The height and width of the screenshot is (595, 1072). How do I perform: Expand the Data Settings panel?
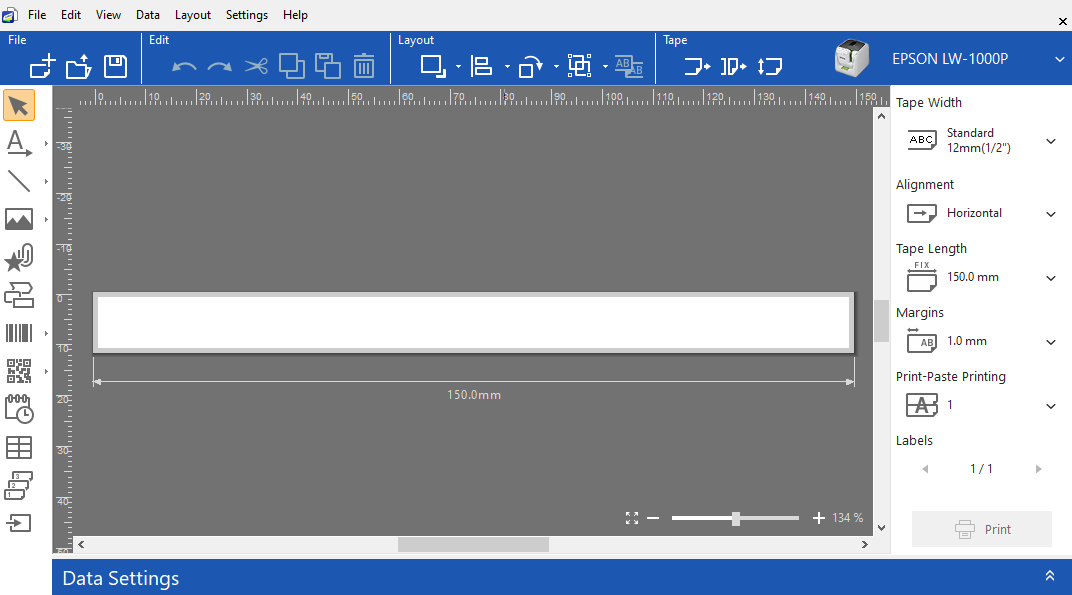tap(1049, 576)
